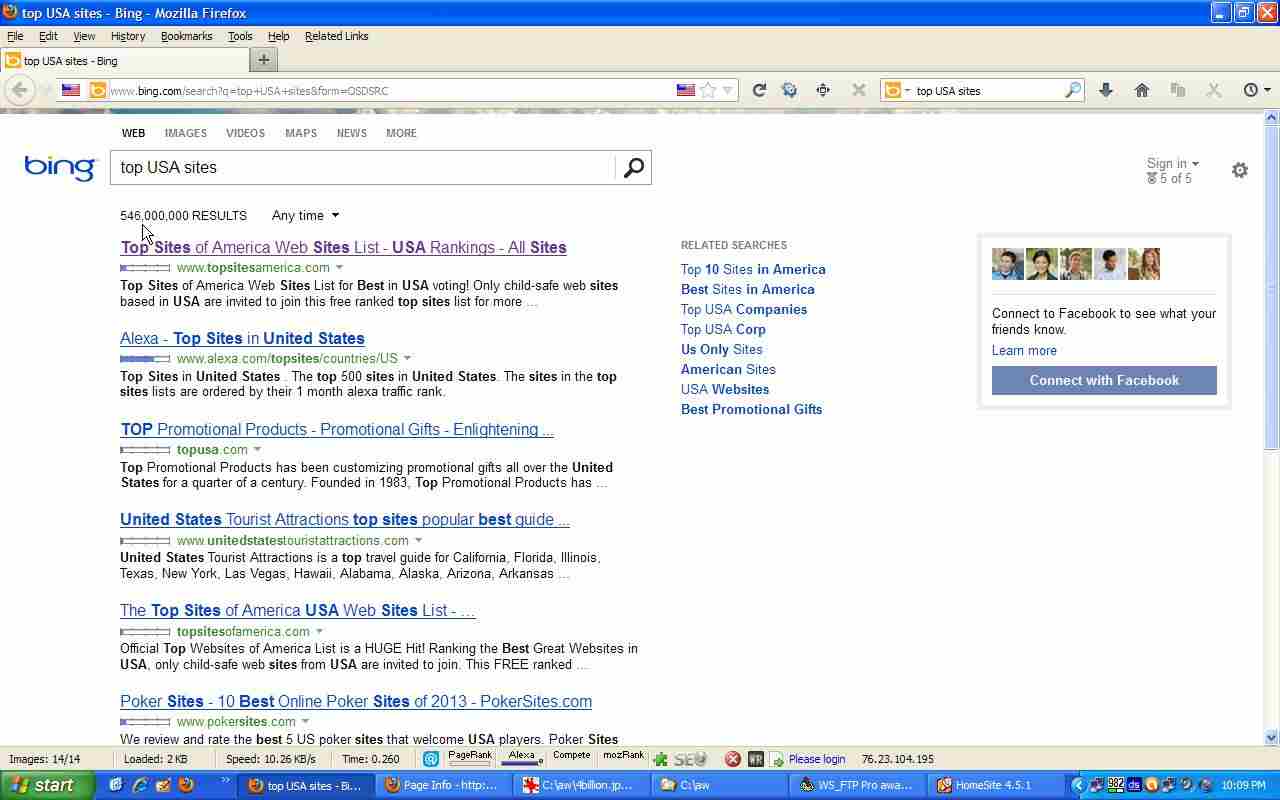
Task: Open the Any time filter dropdown
Action: (305, 215)
